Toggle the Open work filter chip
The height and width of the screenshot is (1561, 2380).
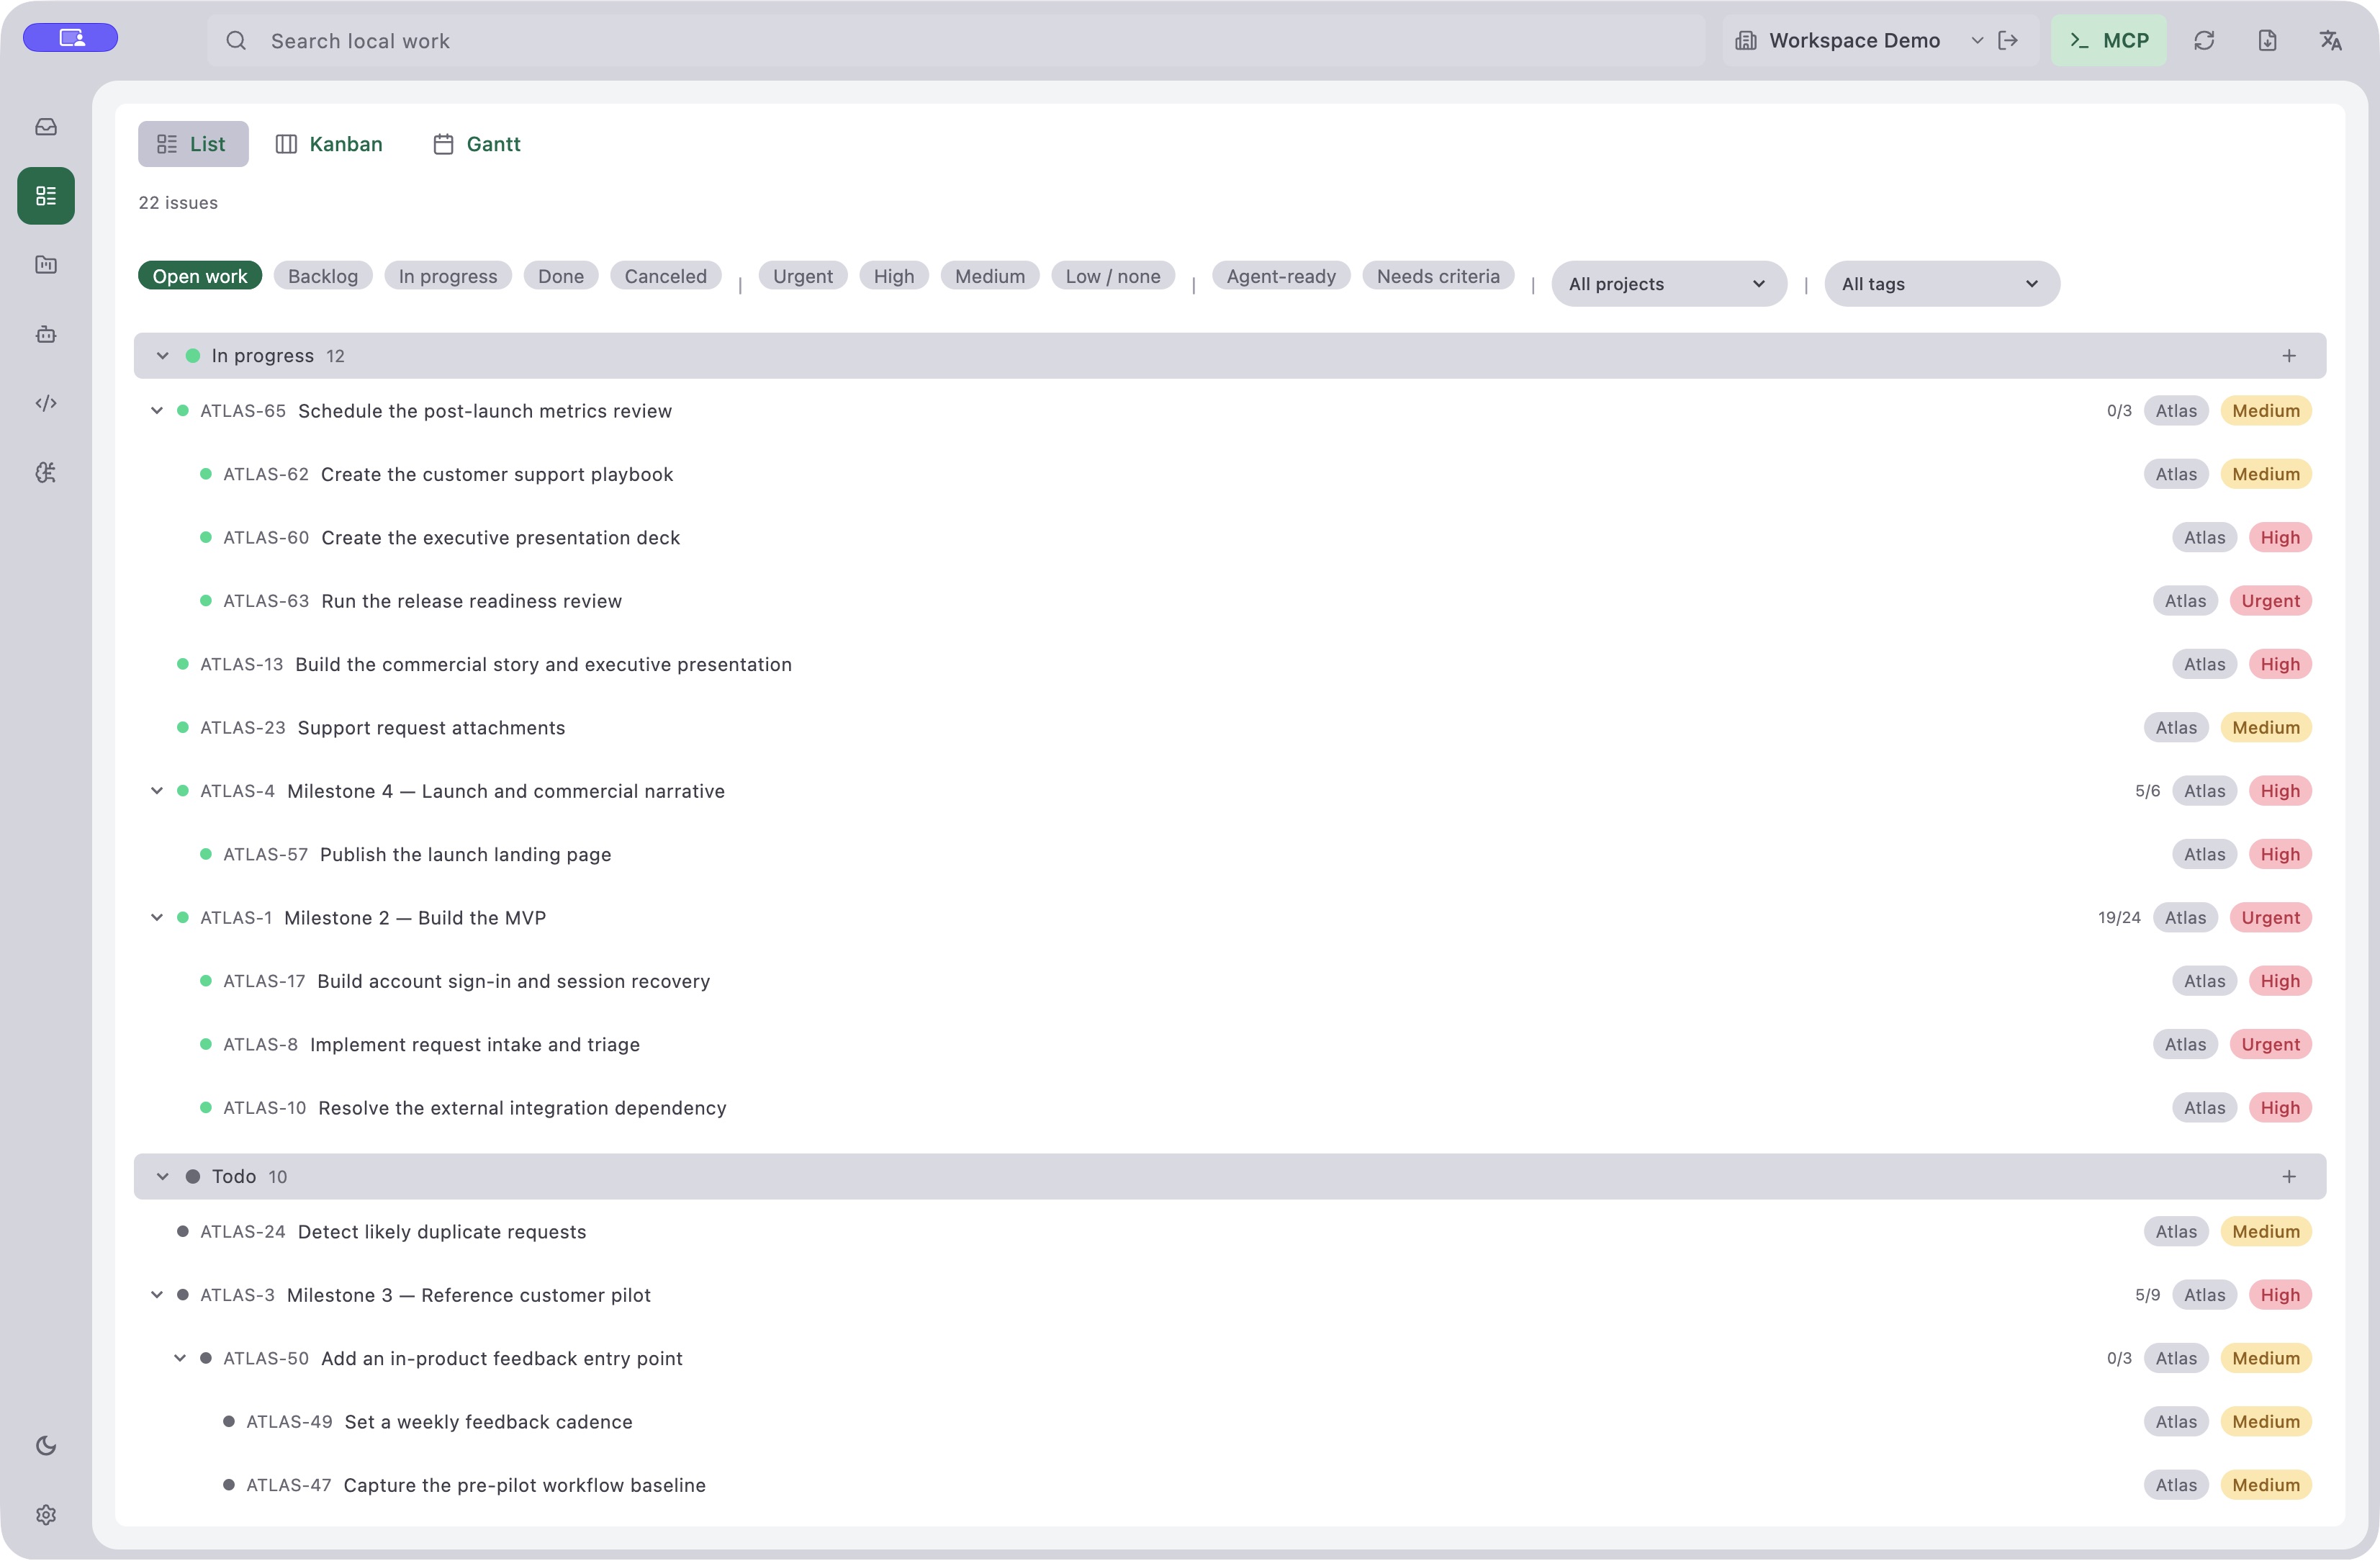point(200,276)
